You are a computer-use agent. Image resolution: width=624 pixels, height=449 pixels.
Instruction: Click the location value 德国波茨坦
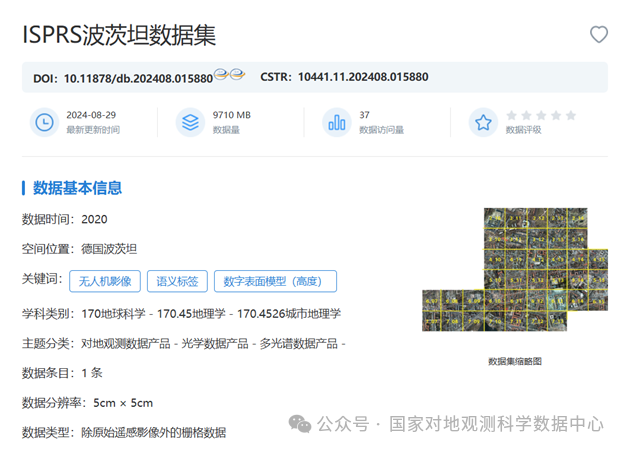(x=109, y=249)
